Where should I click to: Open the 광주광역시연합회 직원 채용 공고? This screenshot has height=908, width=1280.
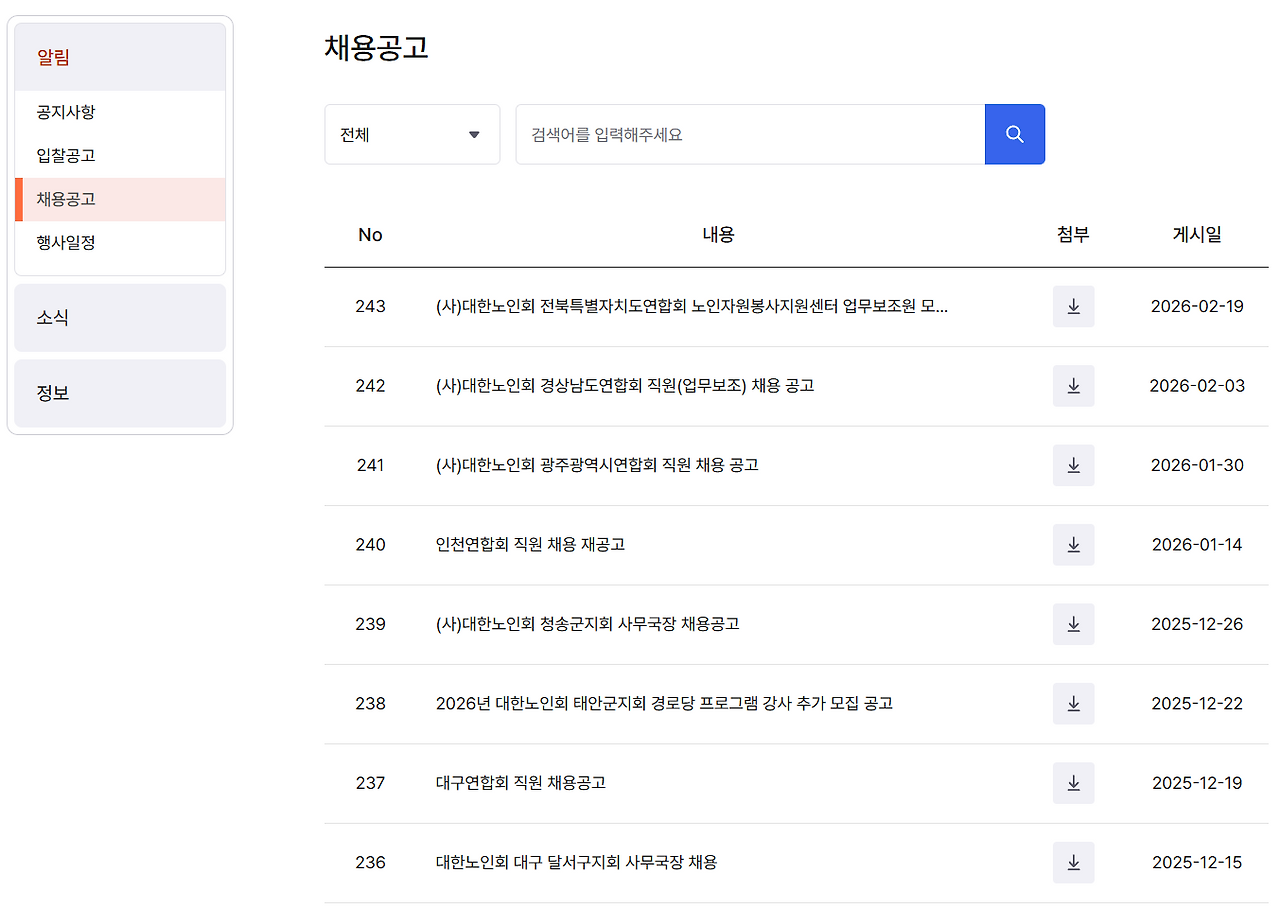point(597,465)
